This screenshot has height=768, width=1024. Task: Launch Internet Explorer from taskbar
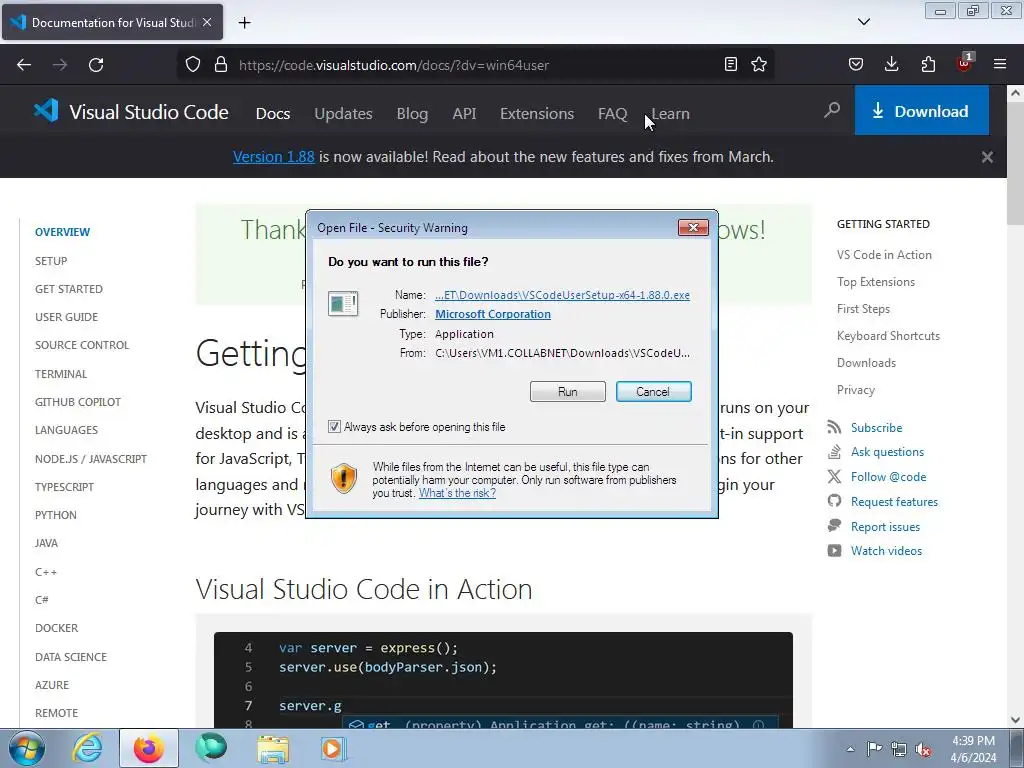tap(87, 748)
